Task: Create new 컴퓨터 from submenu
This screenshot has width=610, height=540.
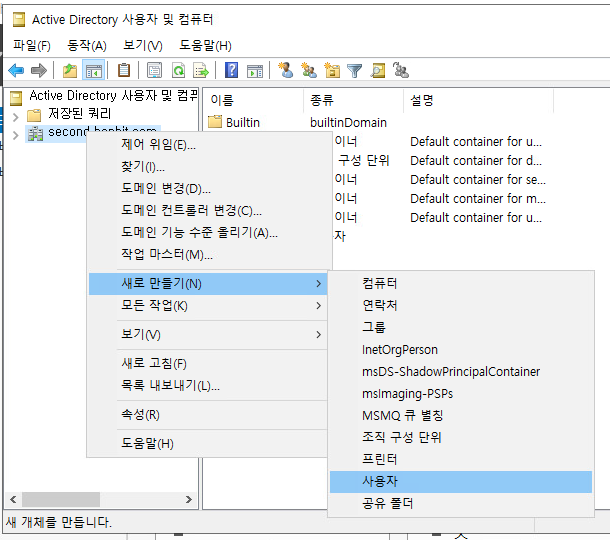Action: point(461,283)
